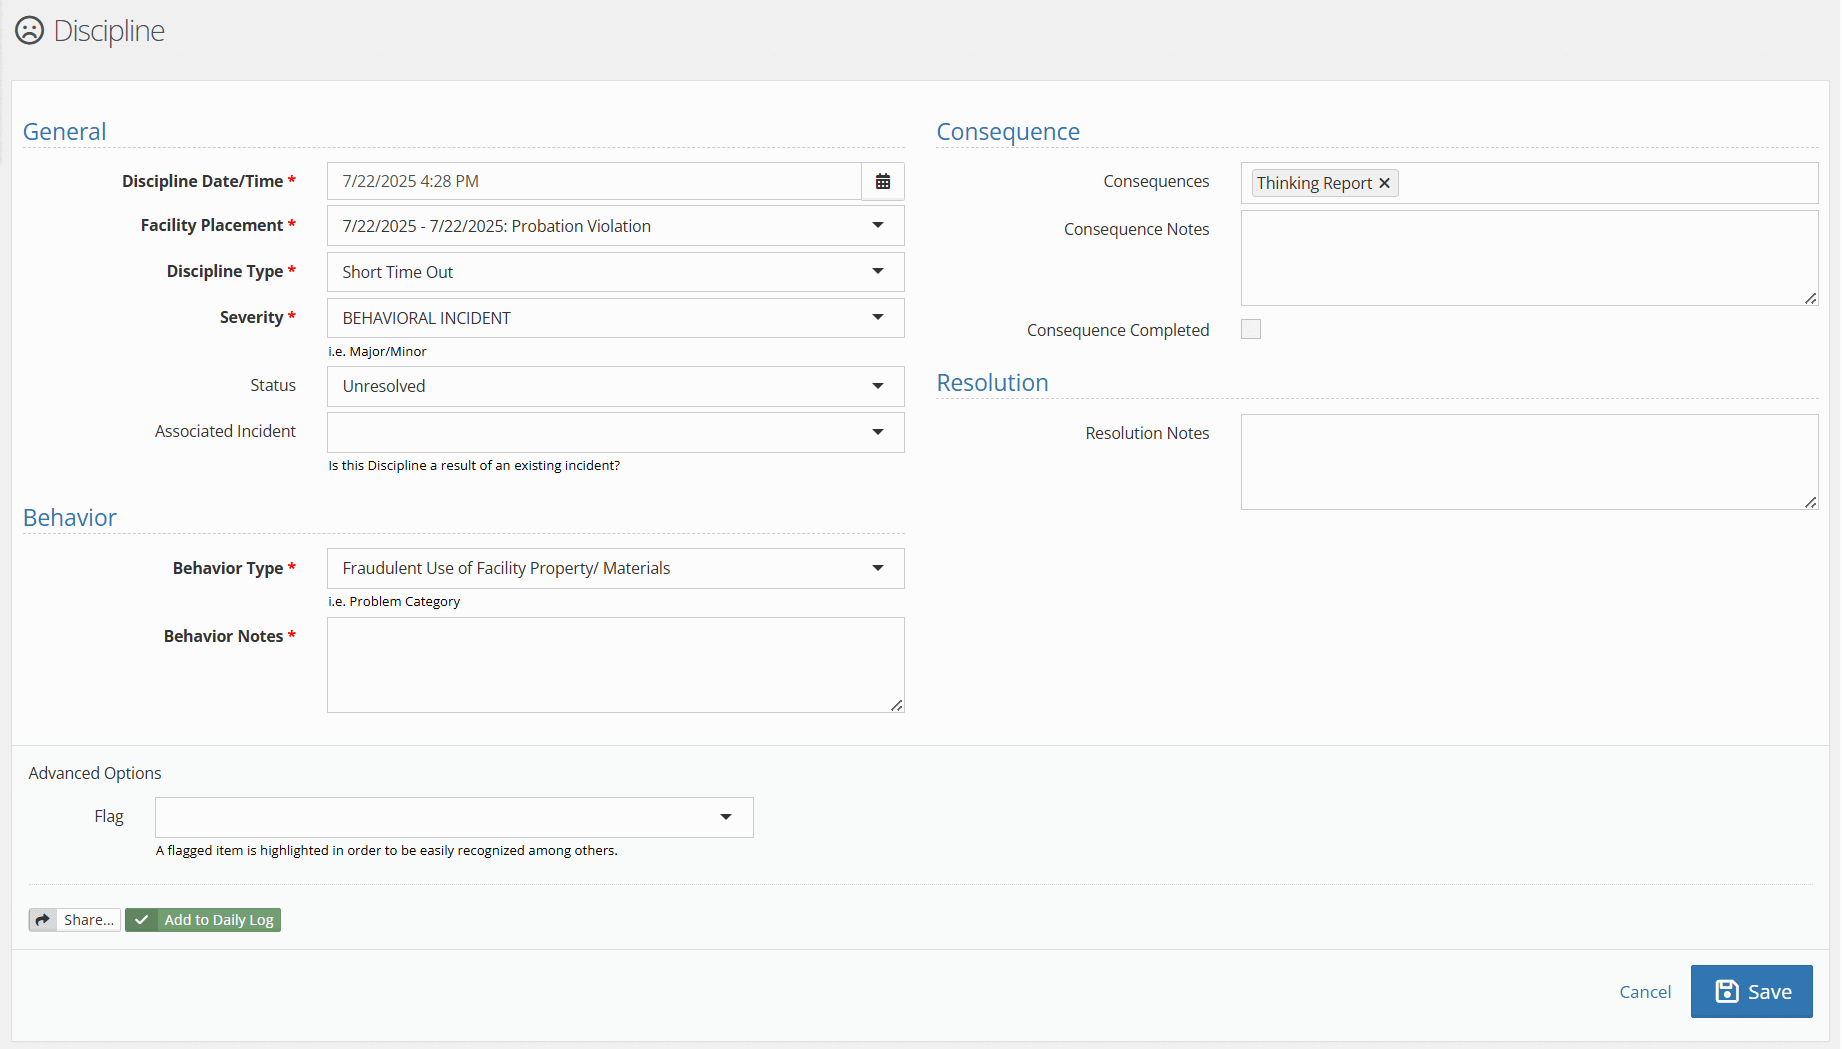Click the Discipline page title
Screen dimensions: 1842x1049
109,31
